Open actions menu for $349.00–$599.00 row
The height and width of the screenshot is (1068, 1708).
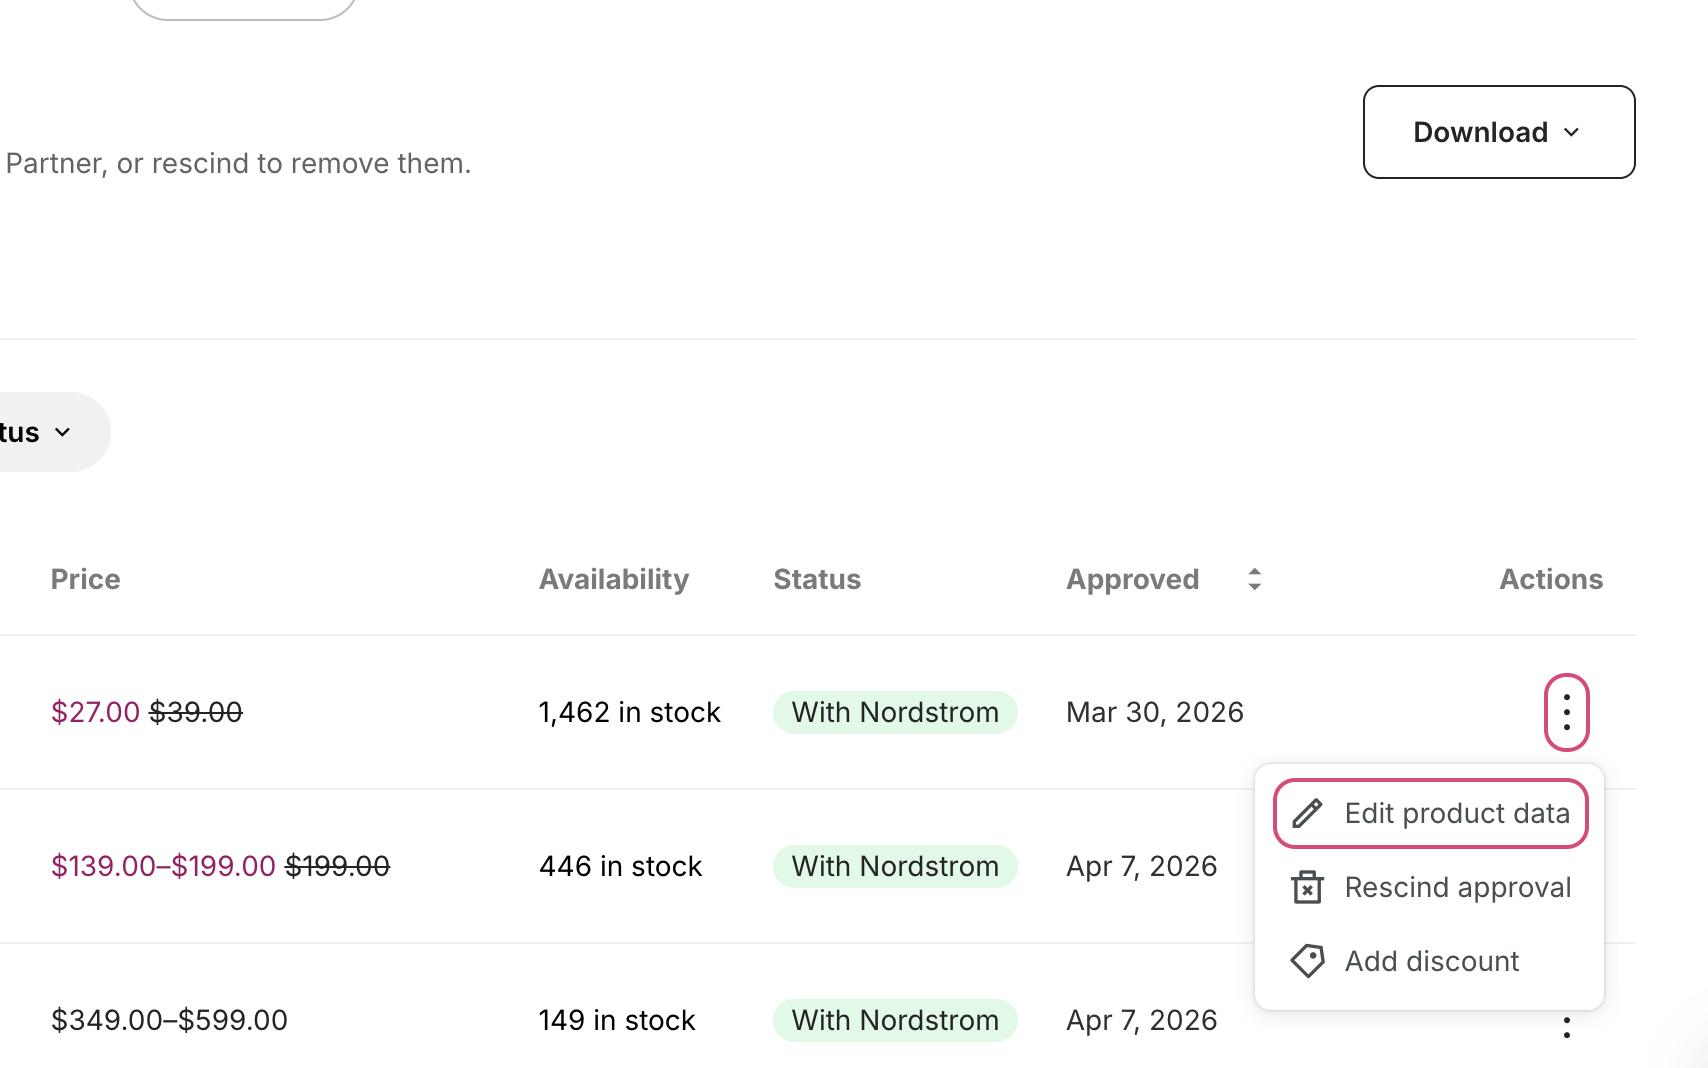(1566, 1027)
